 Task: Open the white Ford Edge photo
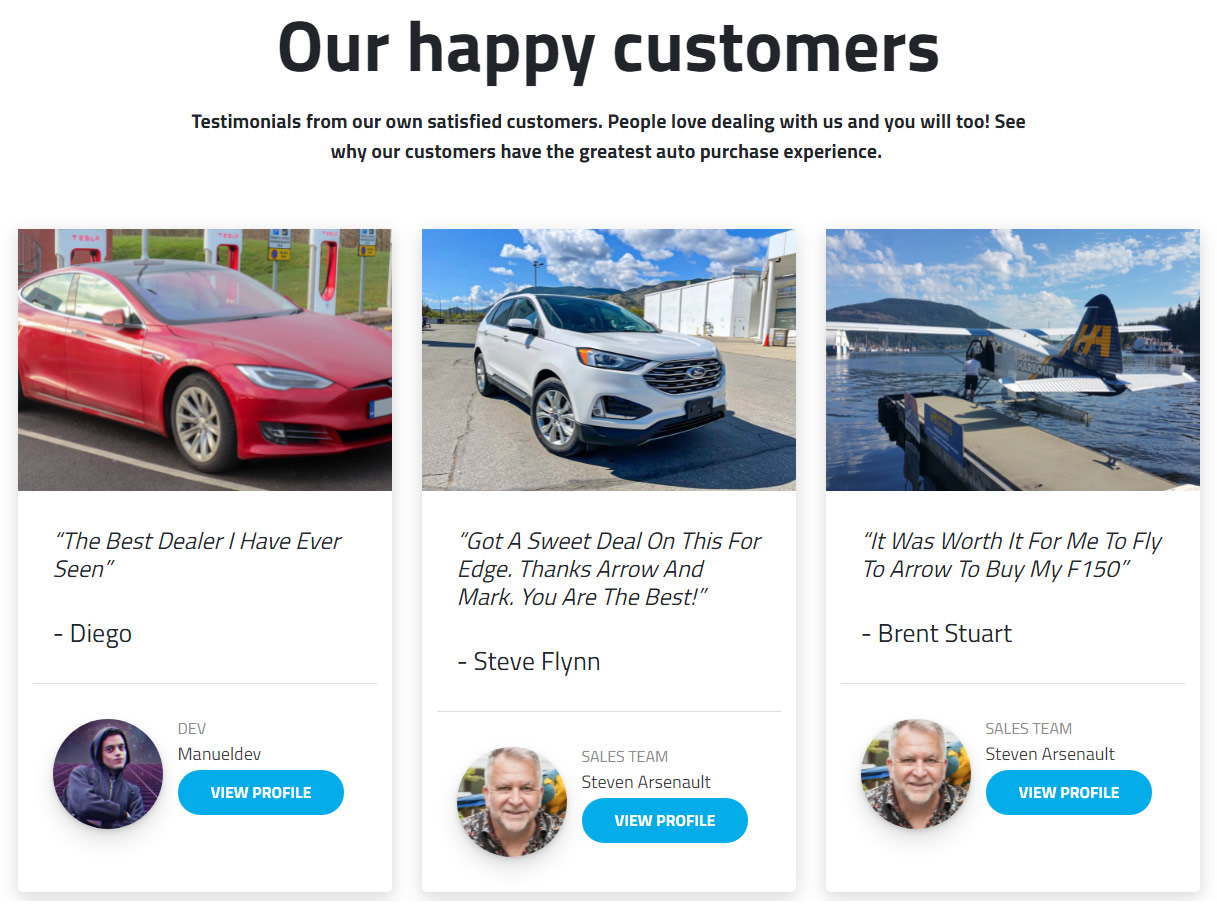pos(609,360)
